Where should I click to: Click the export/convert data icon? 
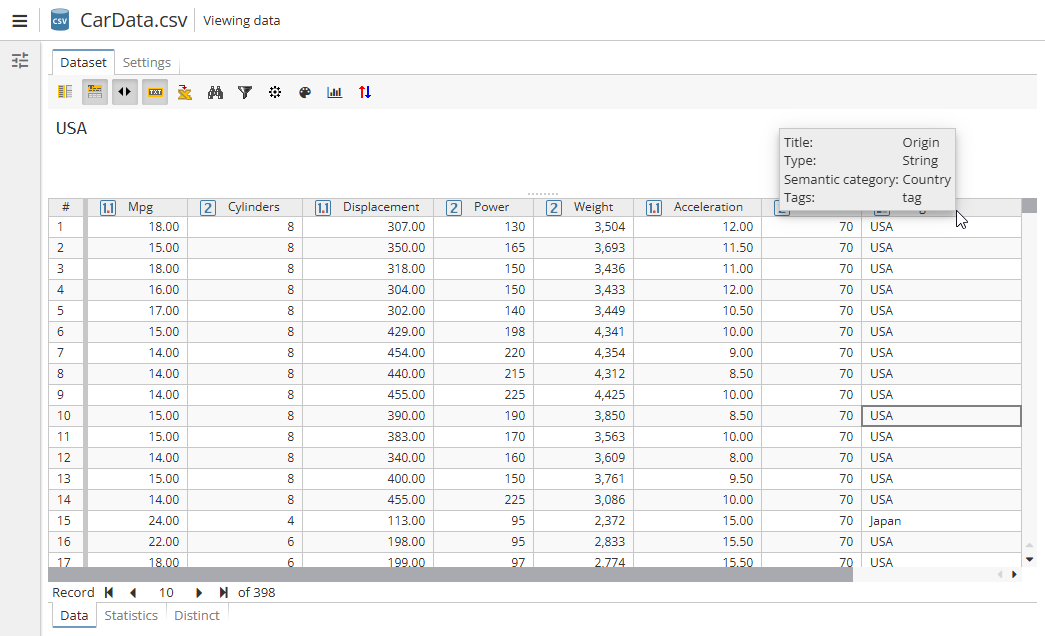(185, 92)
